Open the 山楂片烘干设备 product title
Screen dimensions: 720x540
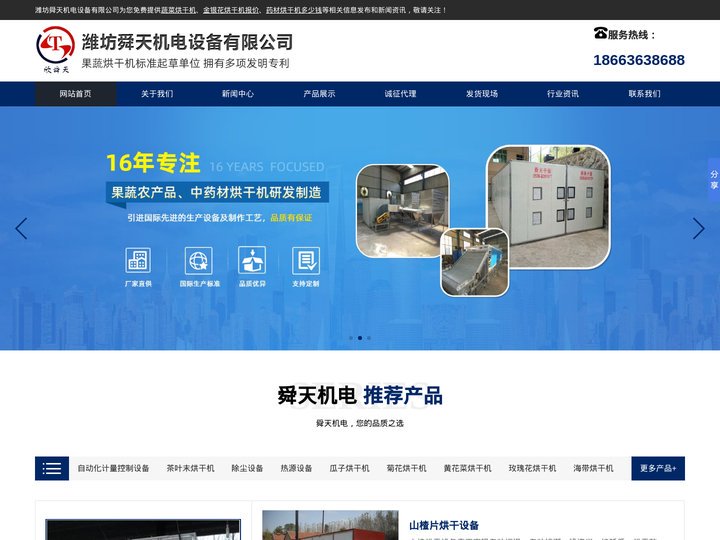click(x=444, y=525)
